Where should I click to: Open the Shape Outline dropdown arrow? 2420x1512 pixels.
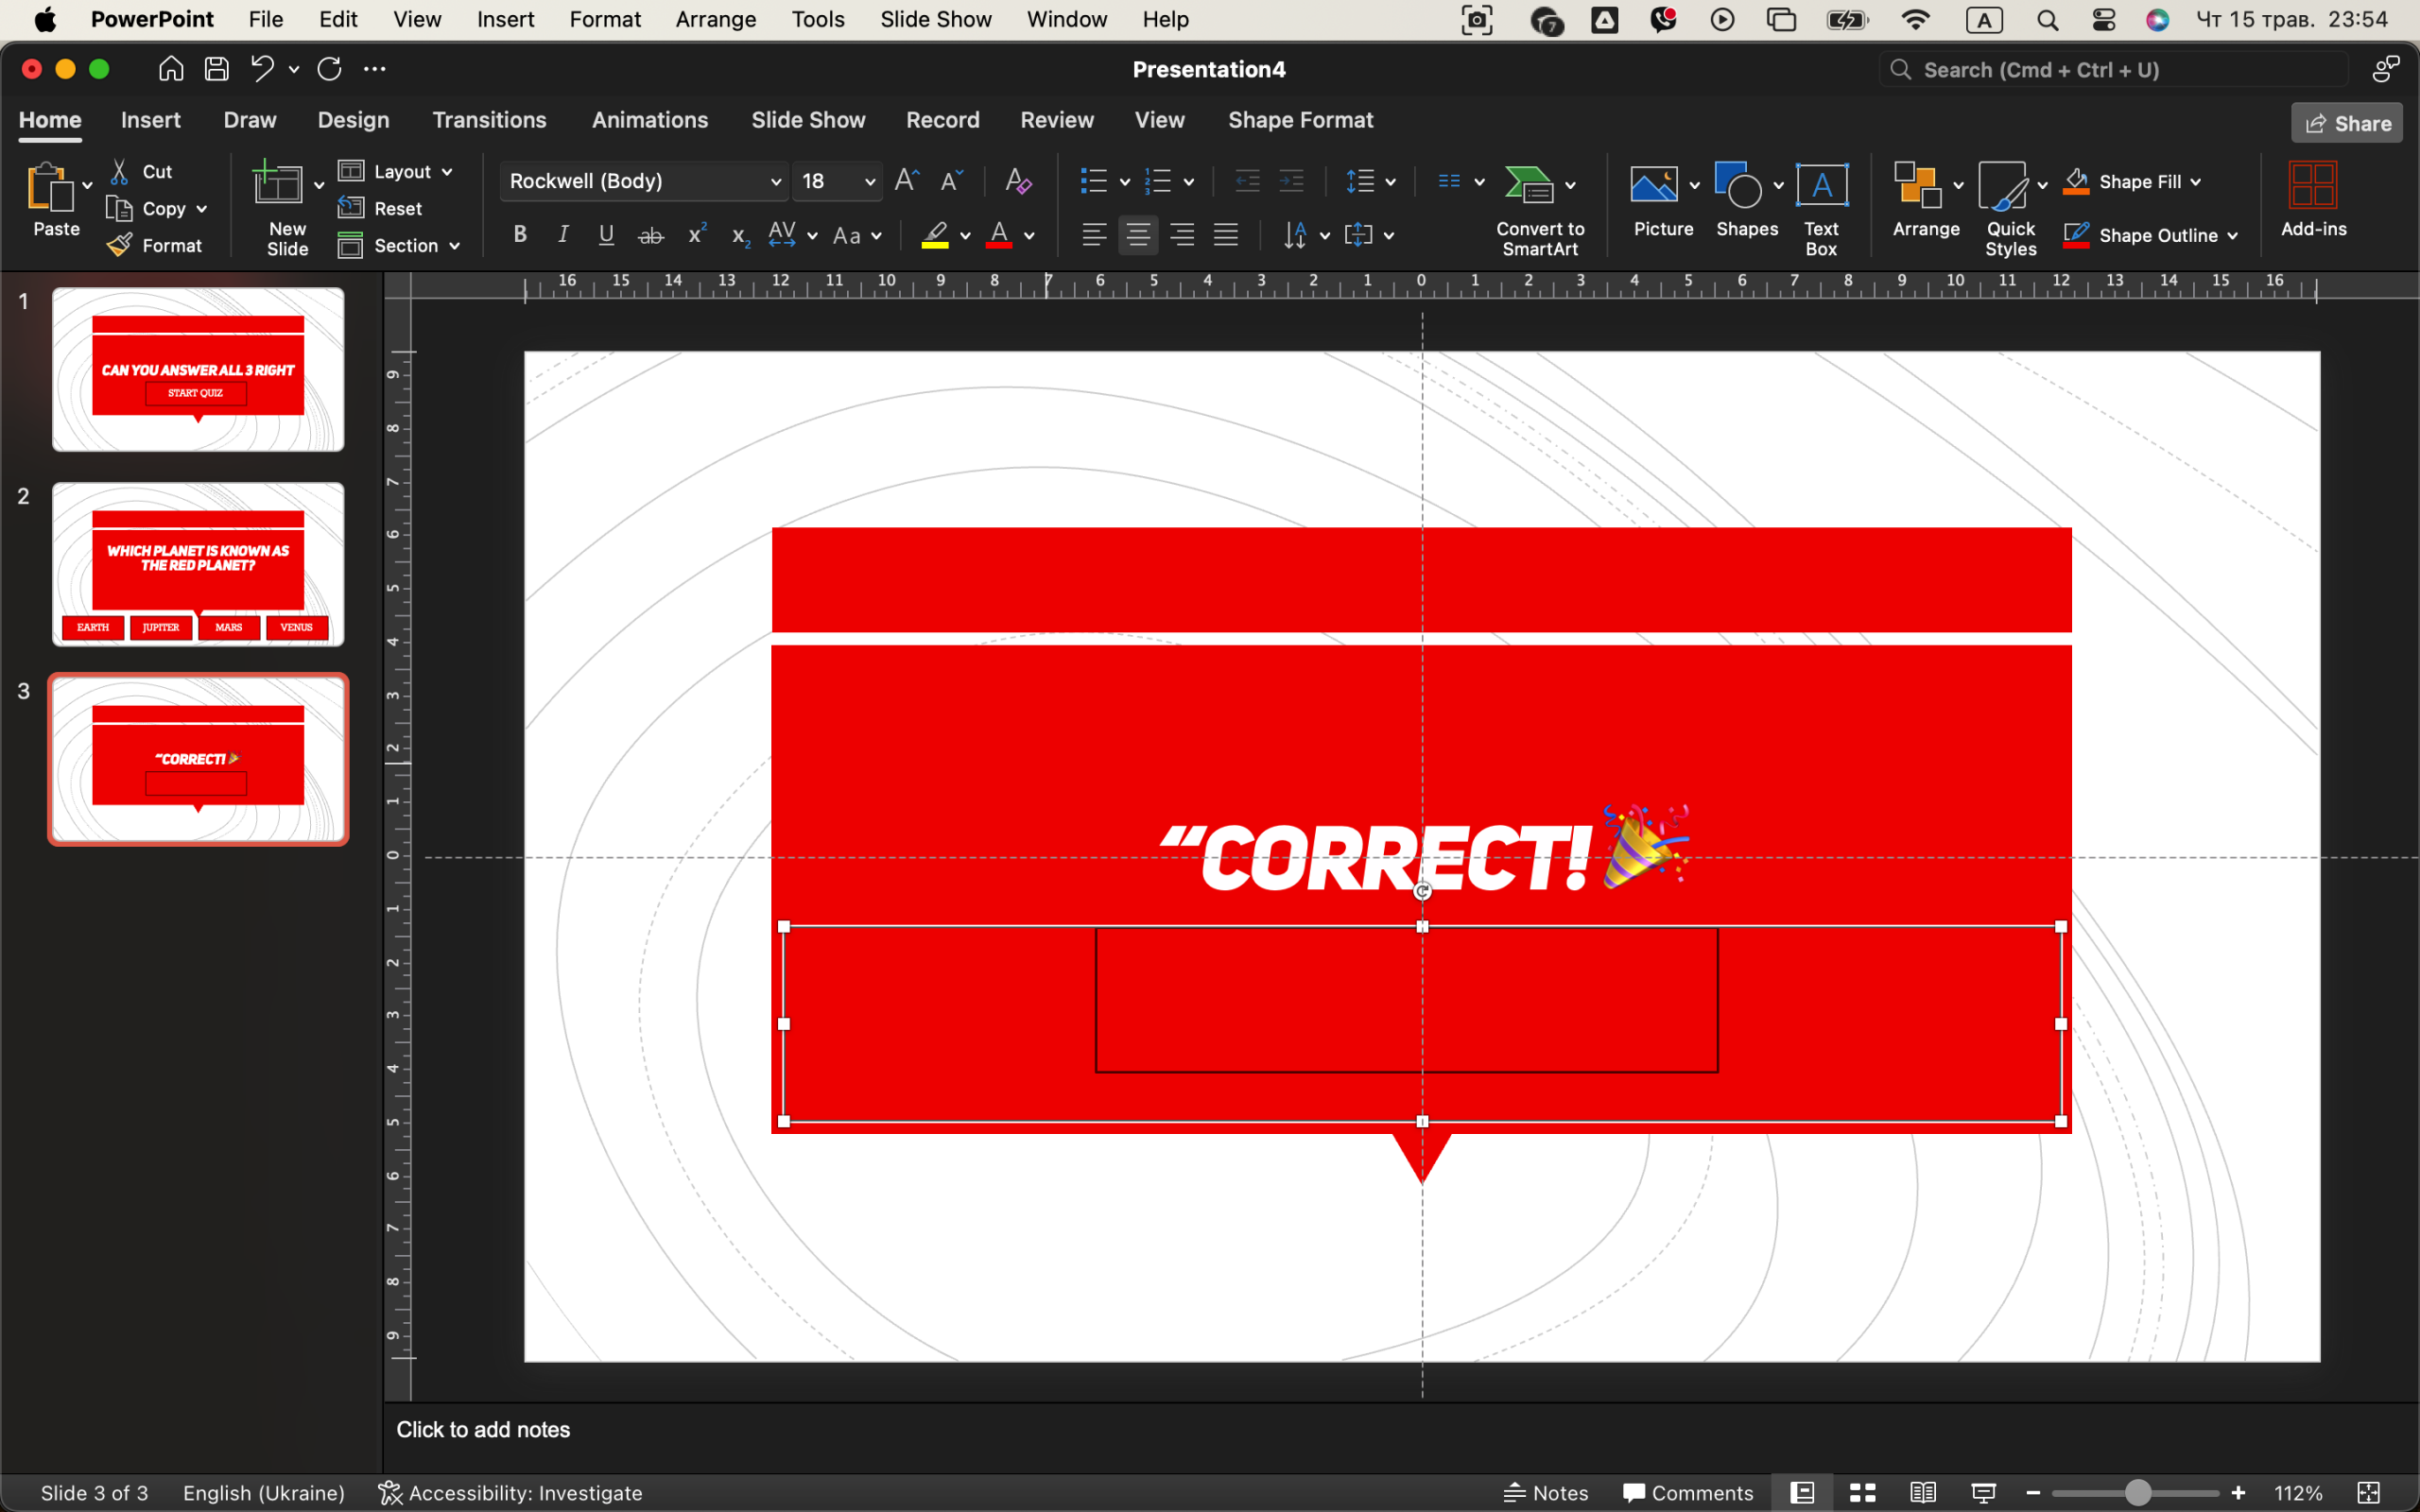(x=2232, y=236)
